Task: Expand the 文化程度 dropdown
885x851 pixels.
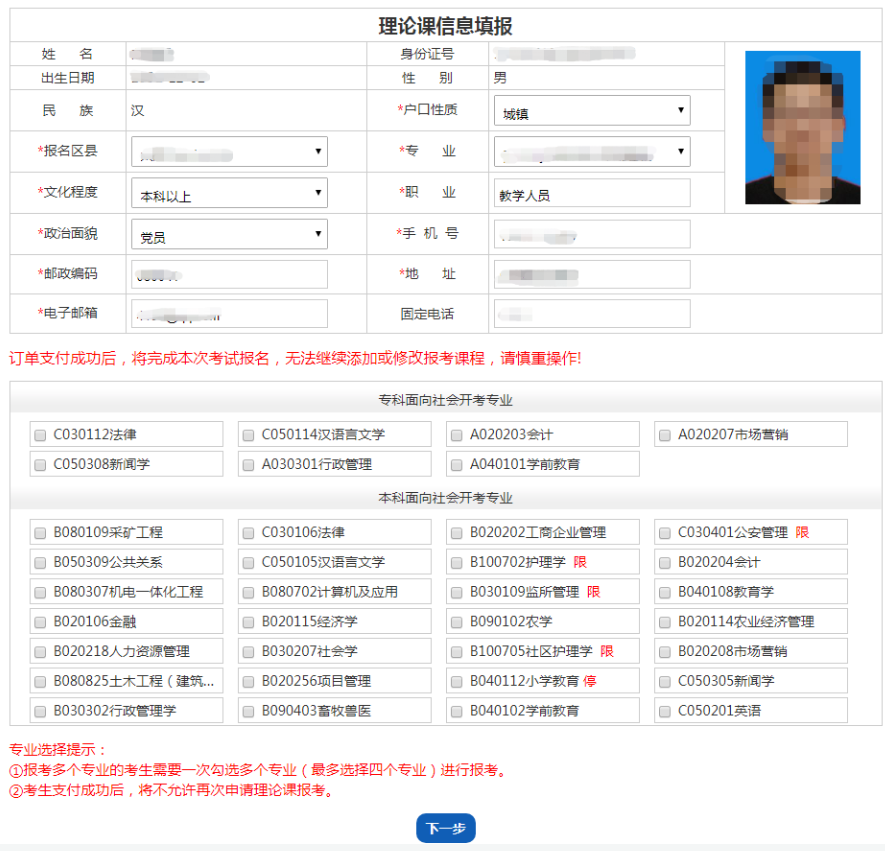Action: pyautogui.click(x=229, y=193)
